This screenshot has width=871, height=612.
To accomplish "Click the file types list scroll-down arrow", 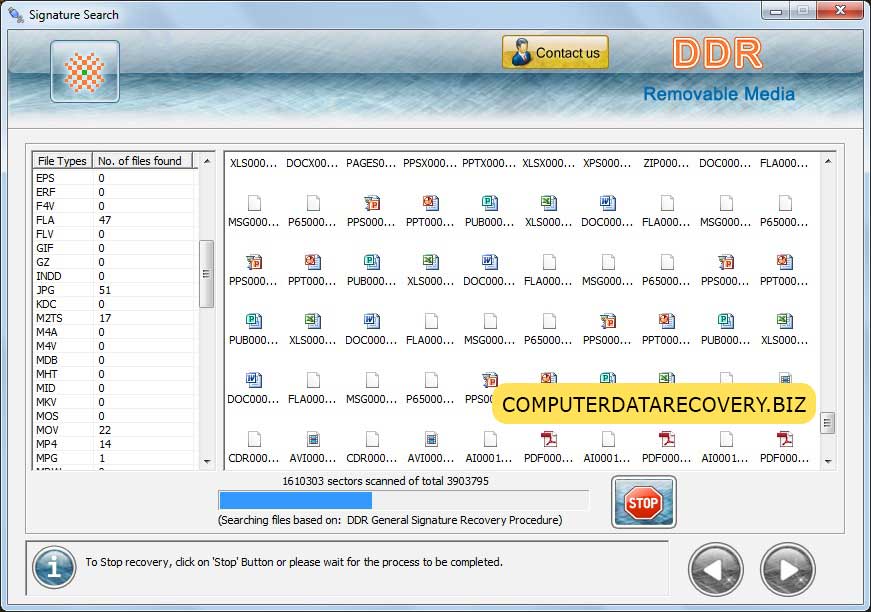I will (207, 461).
